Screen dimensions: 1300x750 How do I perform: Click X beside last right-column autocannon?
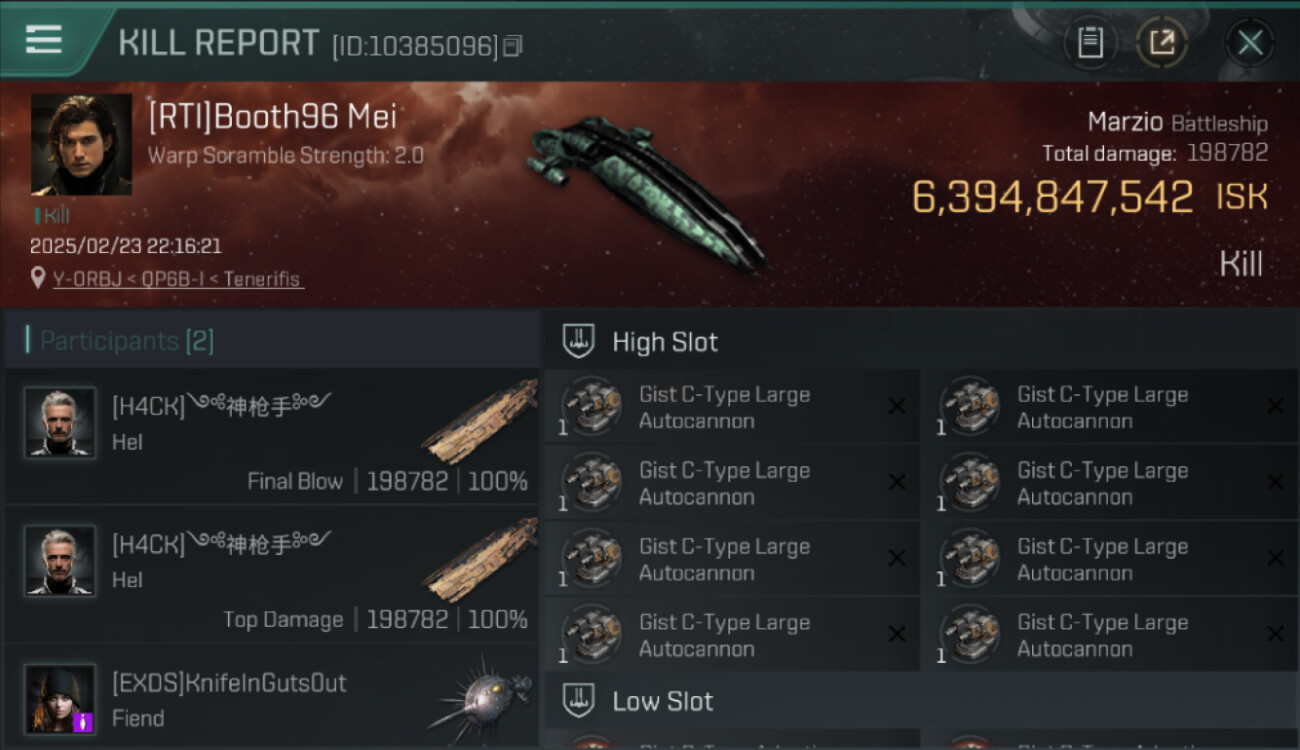point(1275,634)
